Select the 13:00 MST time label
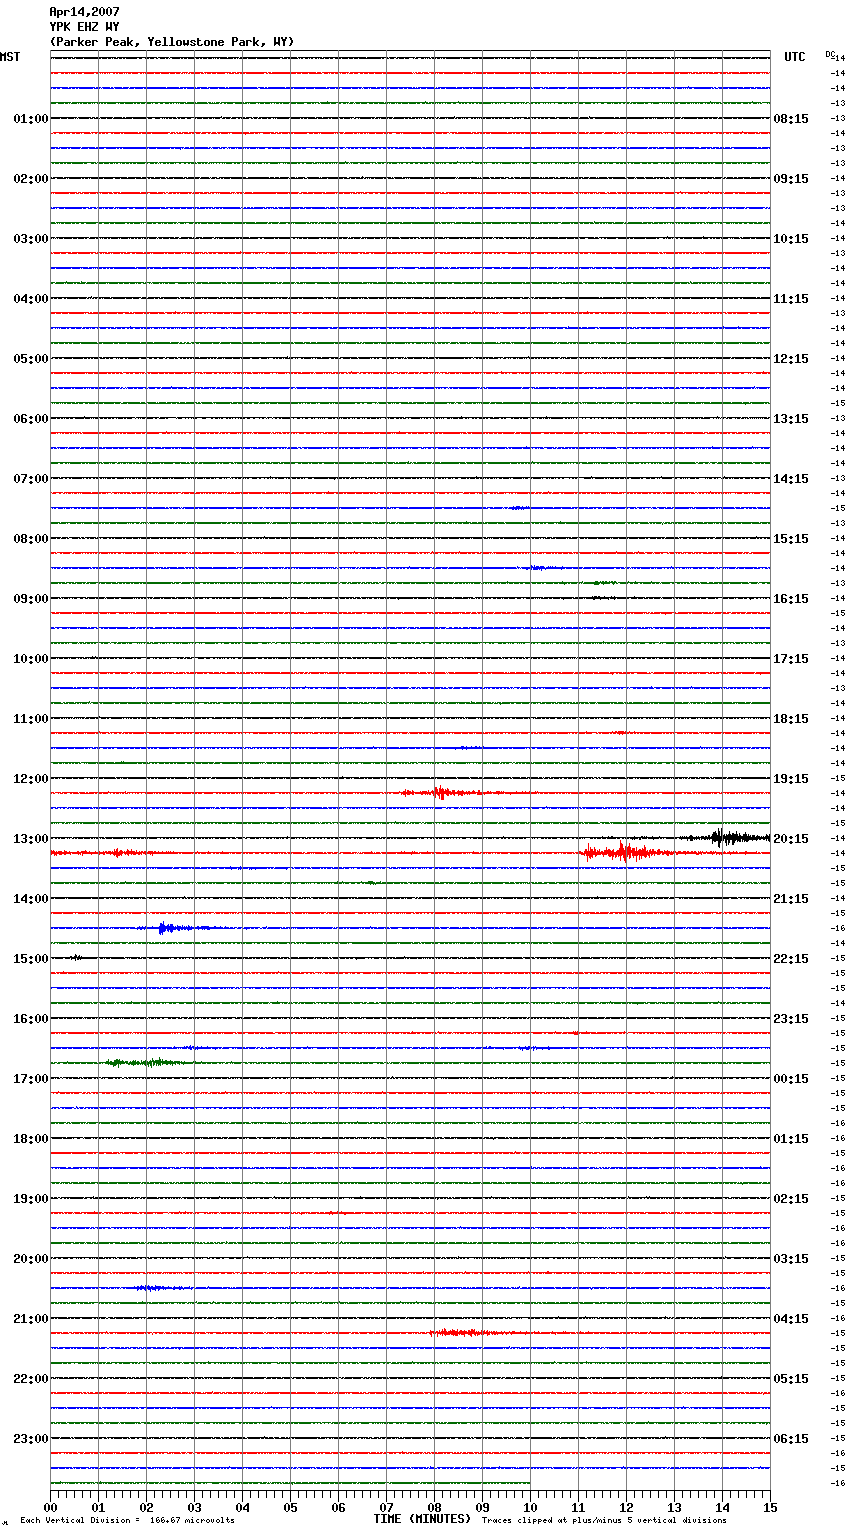Screen dimensions: 850x1534 (30, 839)
